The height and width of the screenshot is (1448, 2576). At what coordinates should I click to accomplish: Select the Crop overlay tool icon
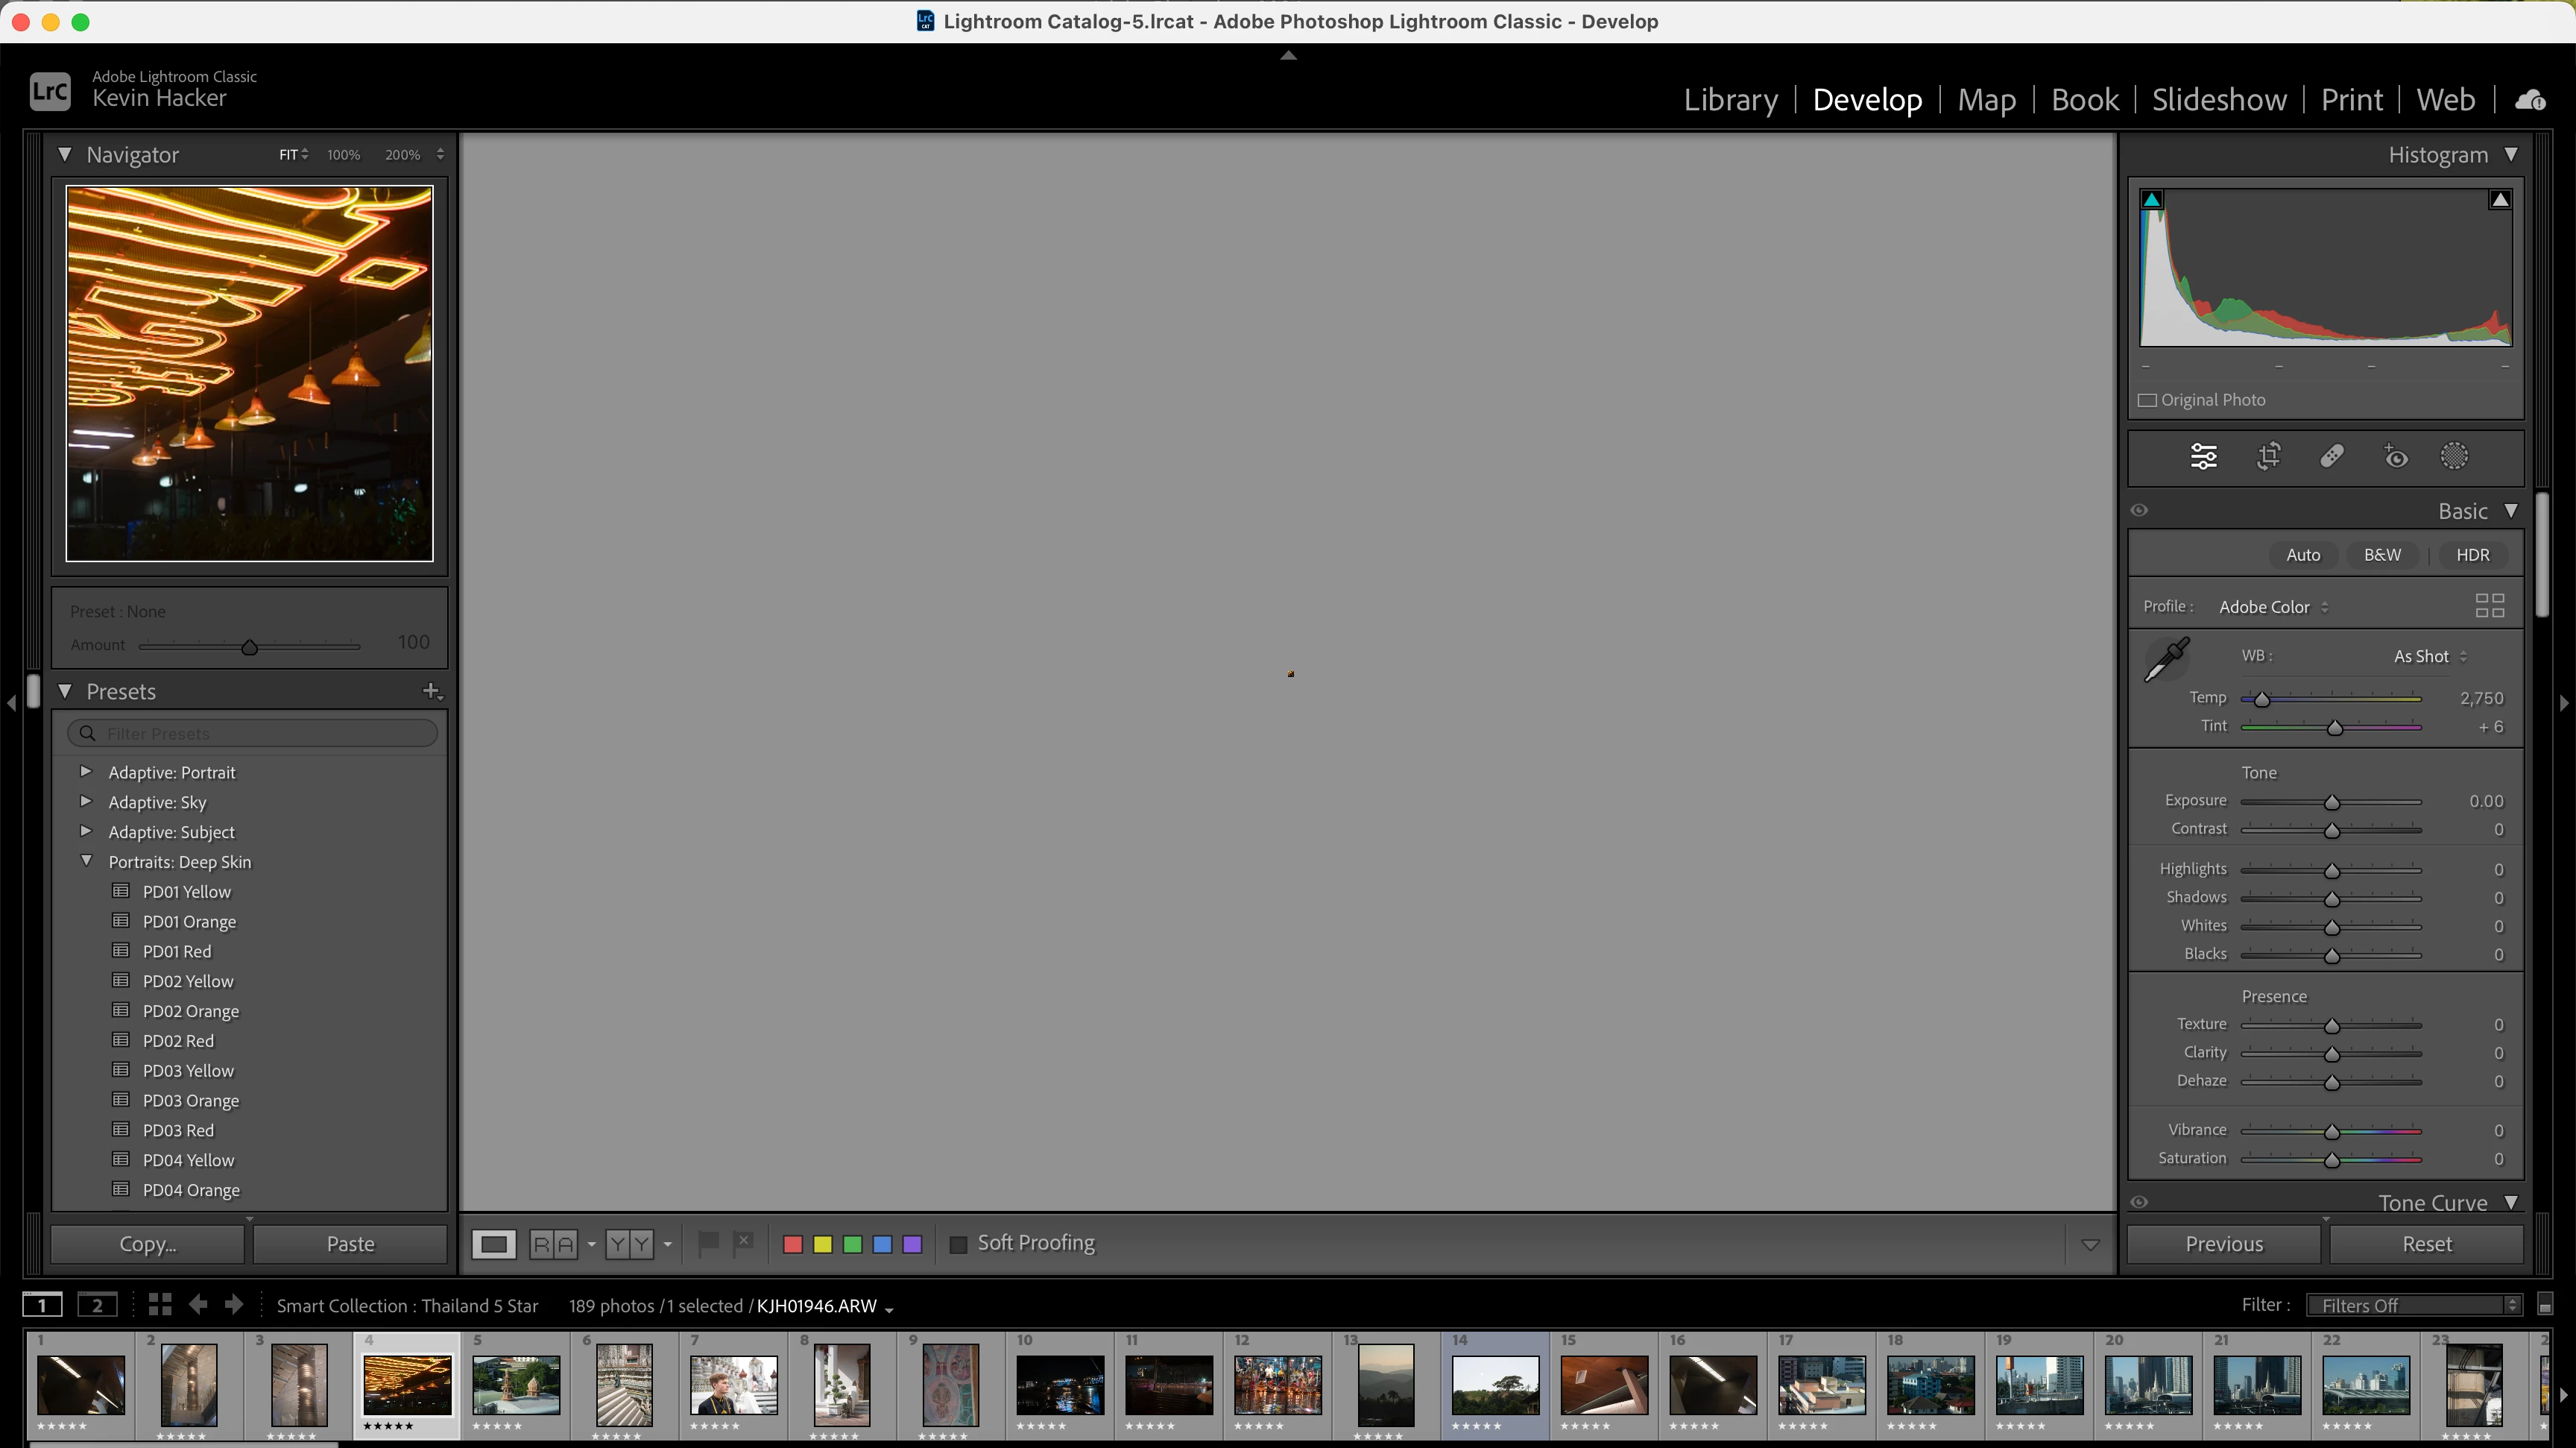pos(2268,457)
